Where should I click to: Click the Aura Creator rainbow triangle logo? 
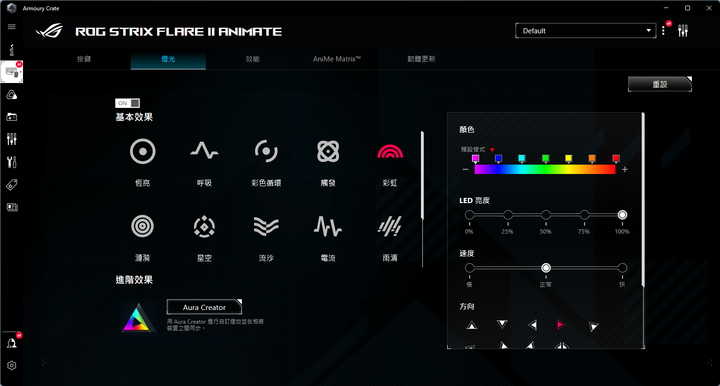point(138,317)
